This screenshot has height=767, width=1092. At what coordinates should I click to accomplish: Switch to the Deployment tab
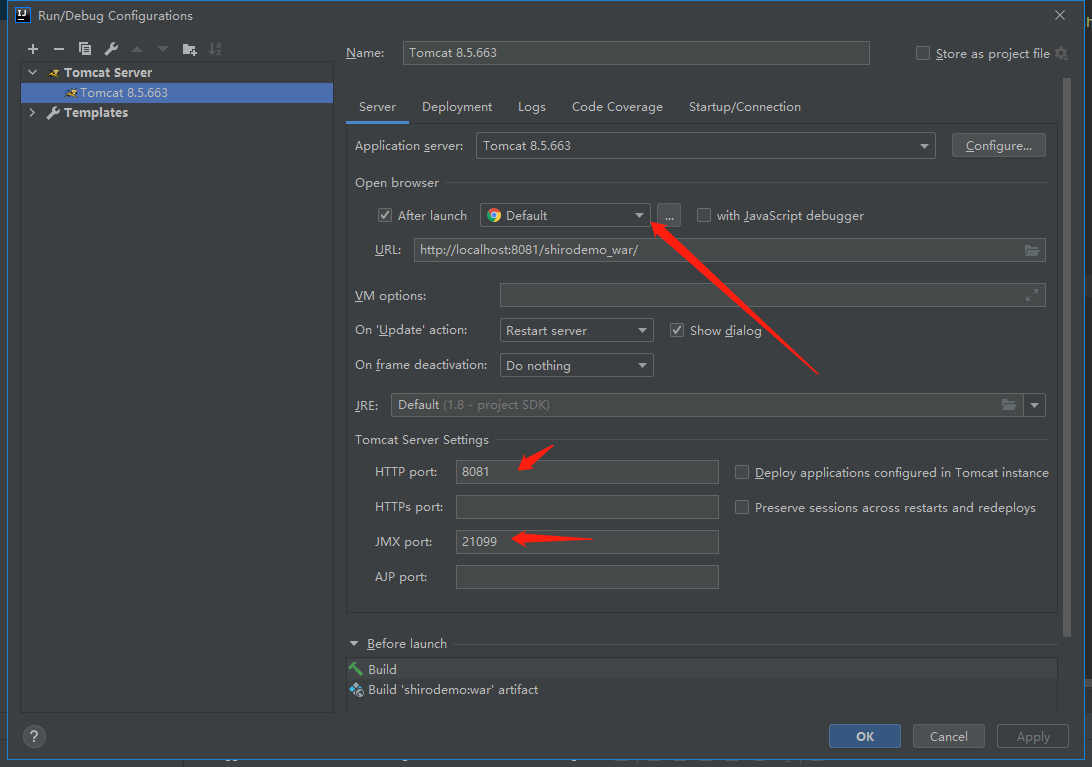click(x=457, y=107)
